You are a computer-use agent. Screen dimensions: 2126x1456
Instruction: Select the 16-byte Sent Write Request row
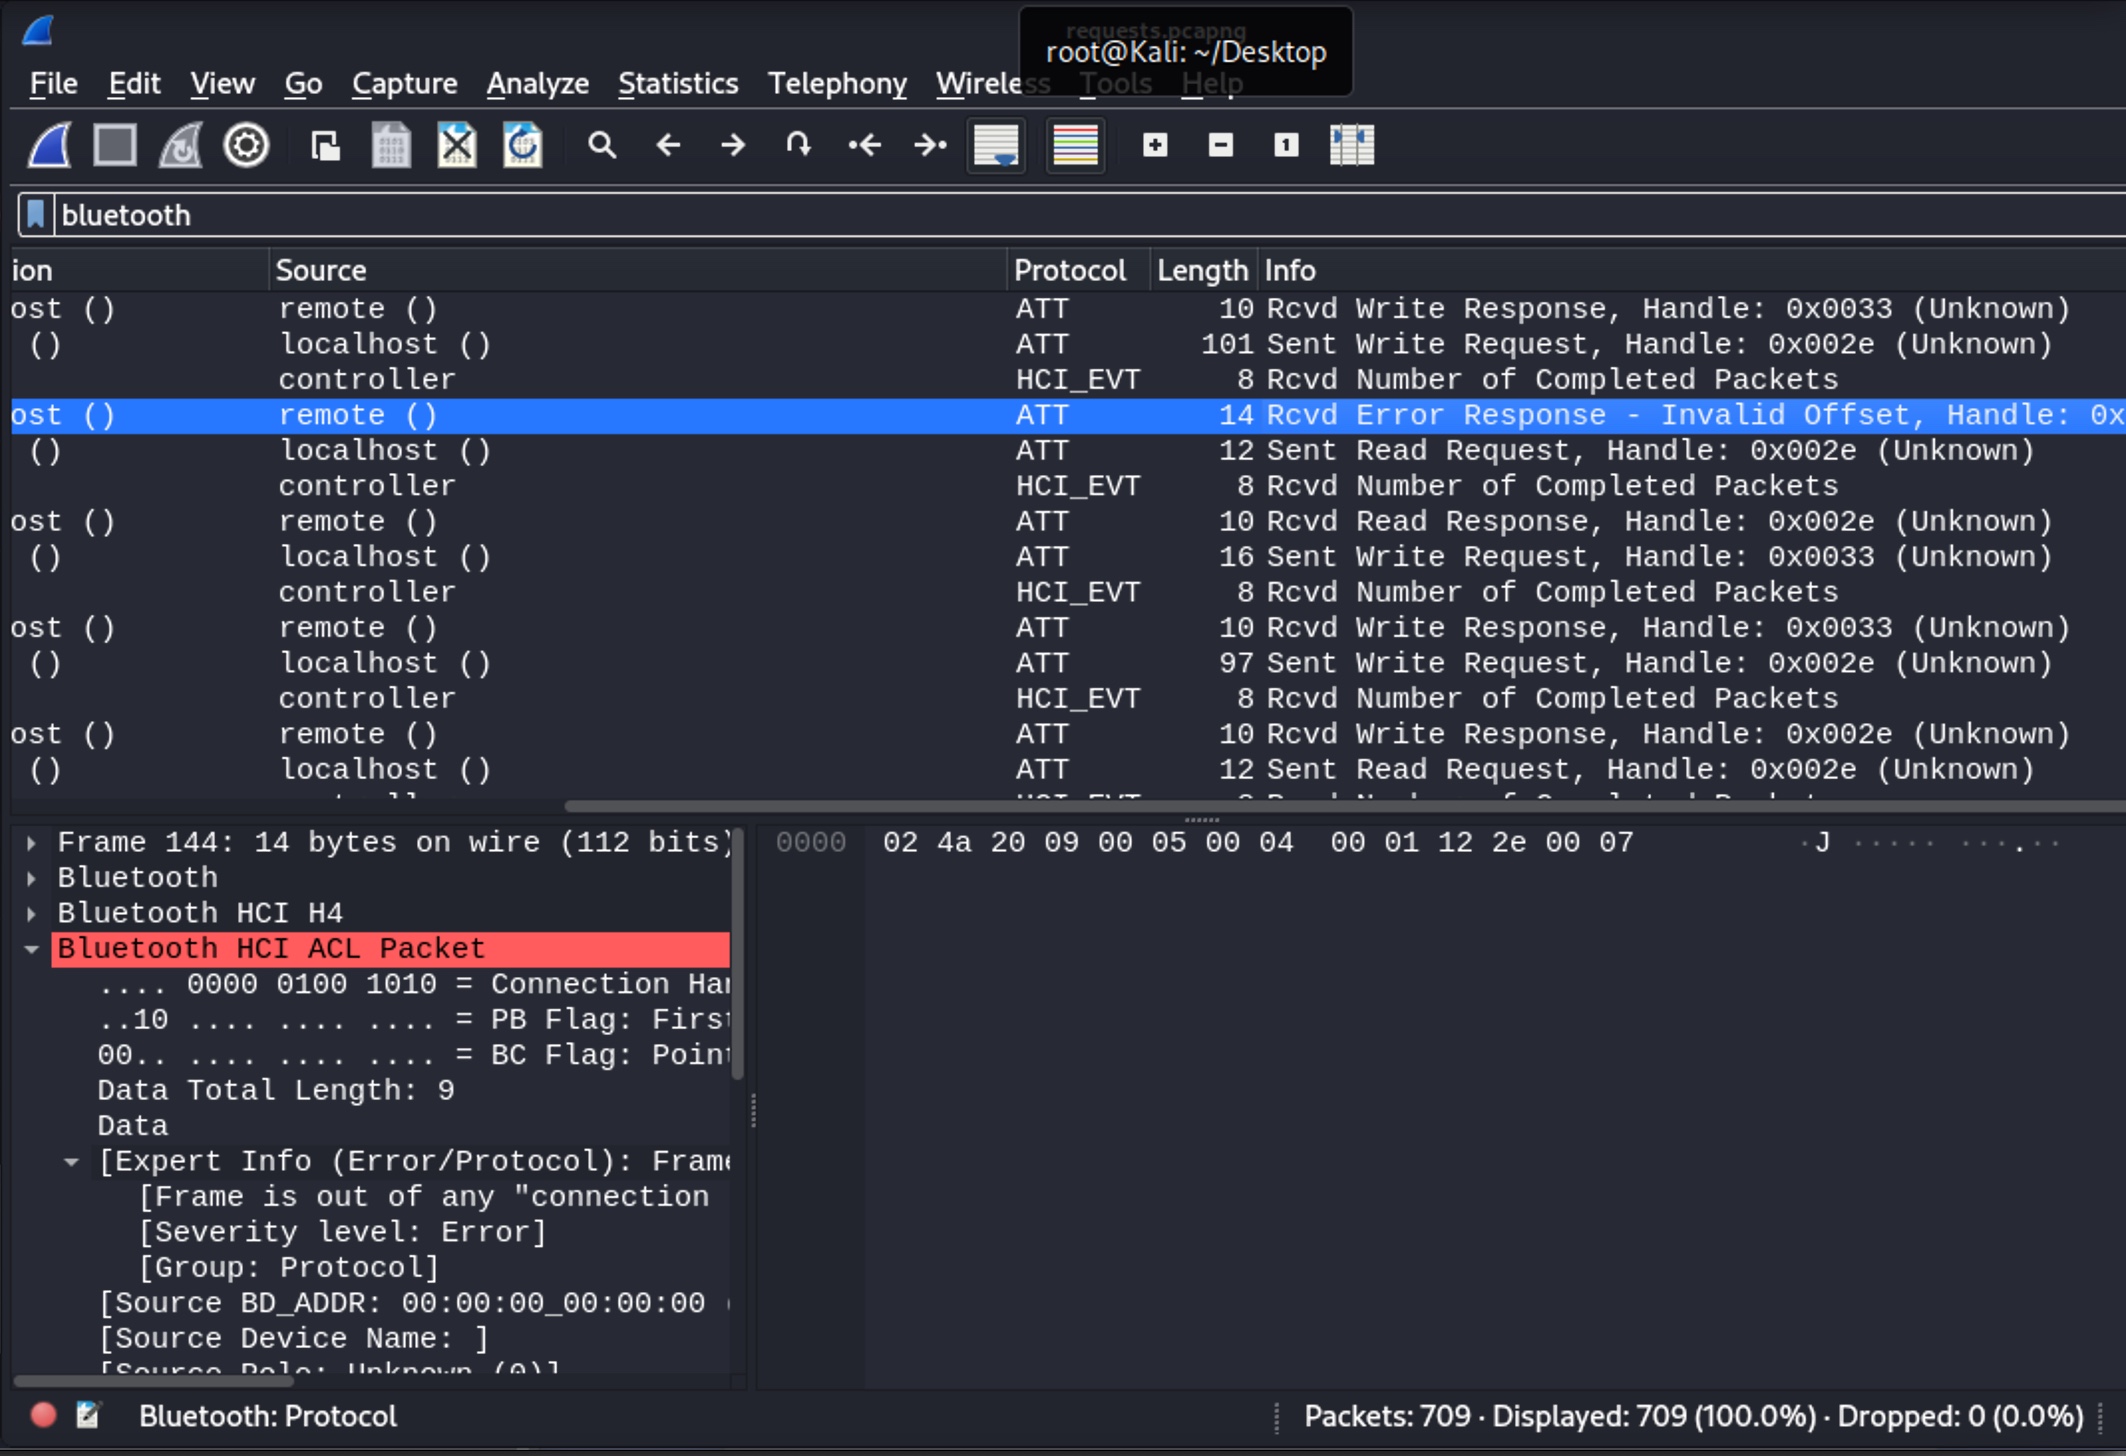1068,557
